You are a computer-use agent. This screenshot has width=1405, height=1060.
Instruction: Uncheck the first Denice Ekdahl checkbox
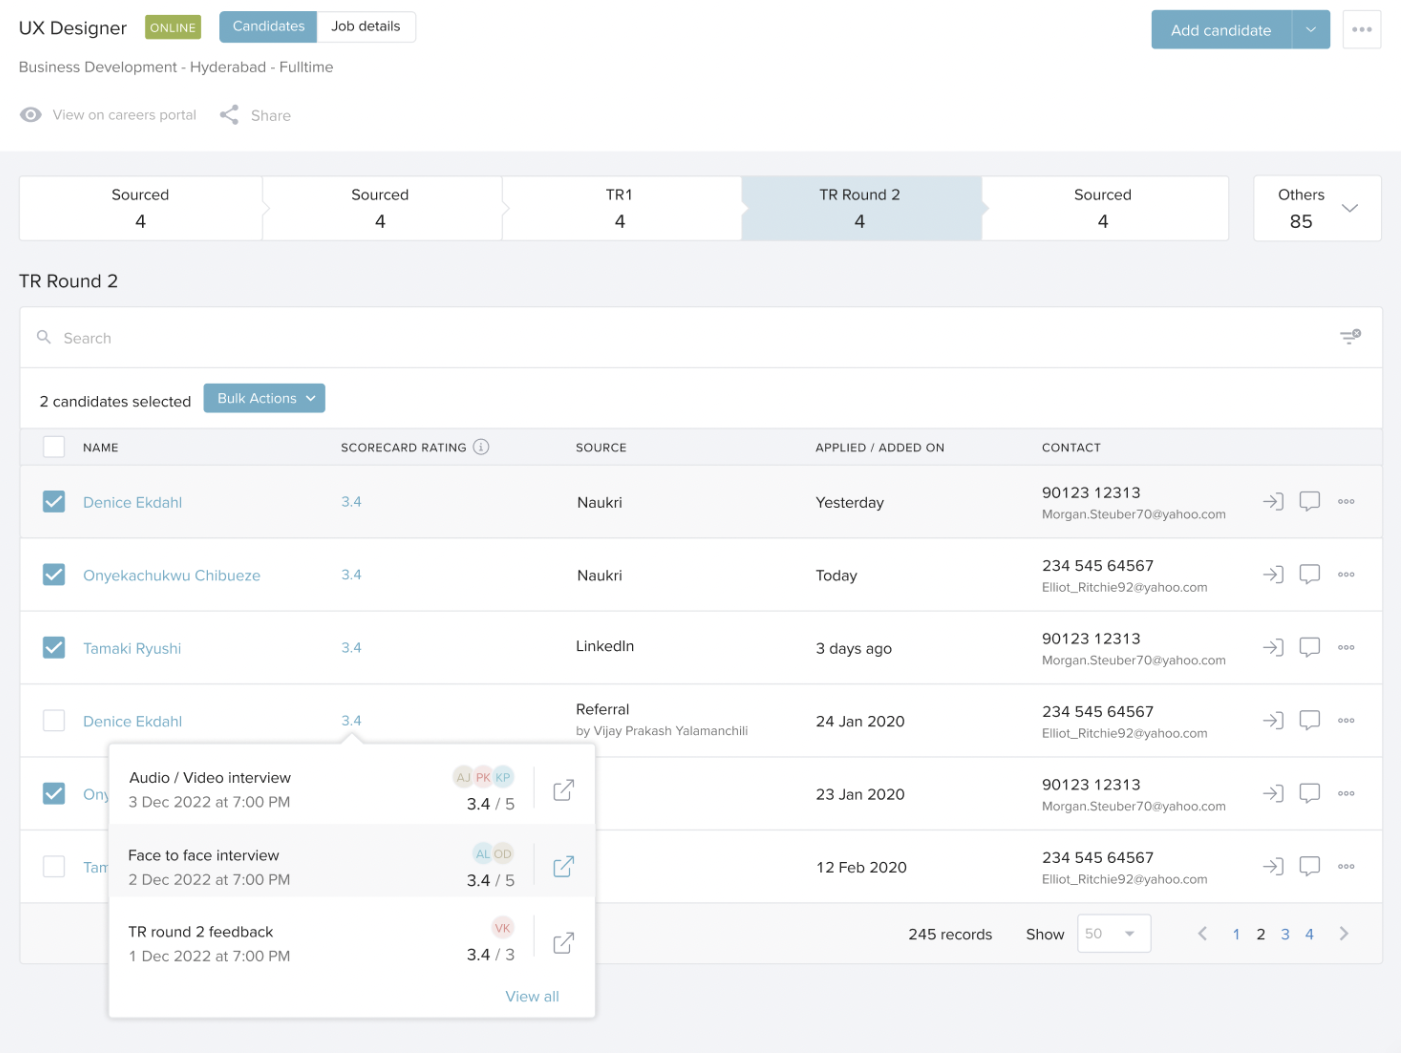click(x=54, y=503)
